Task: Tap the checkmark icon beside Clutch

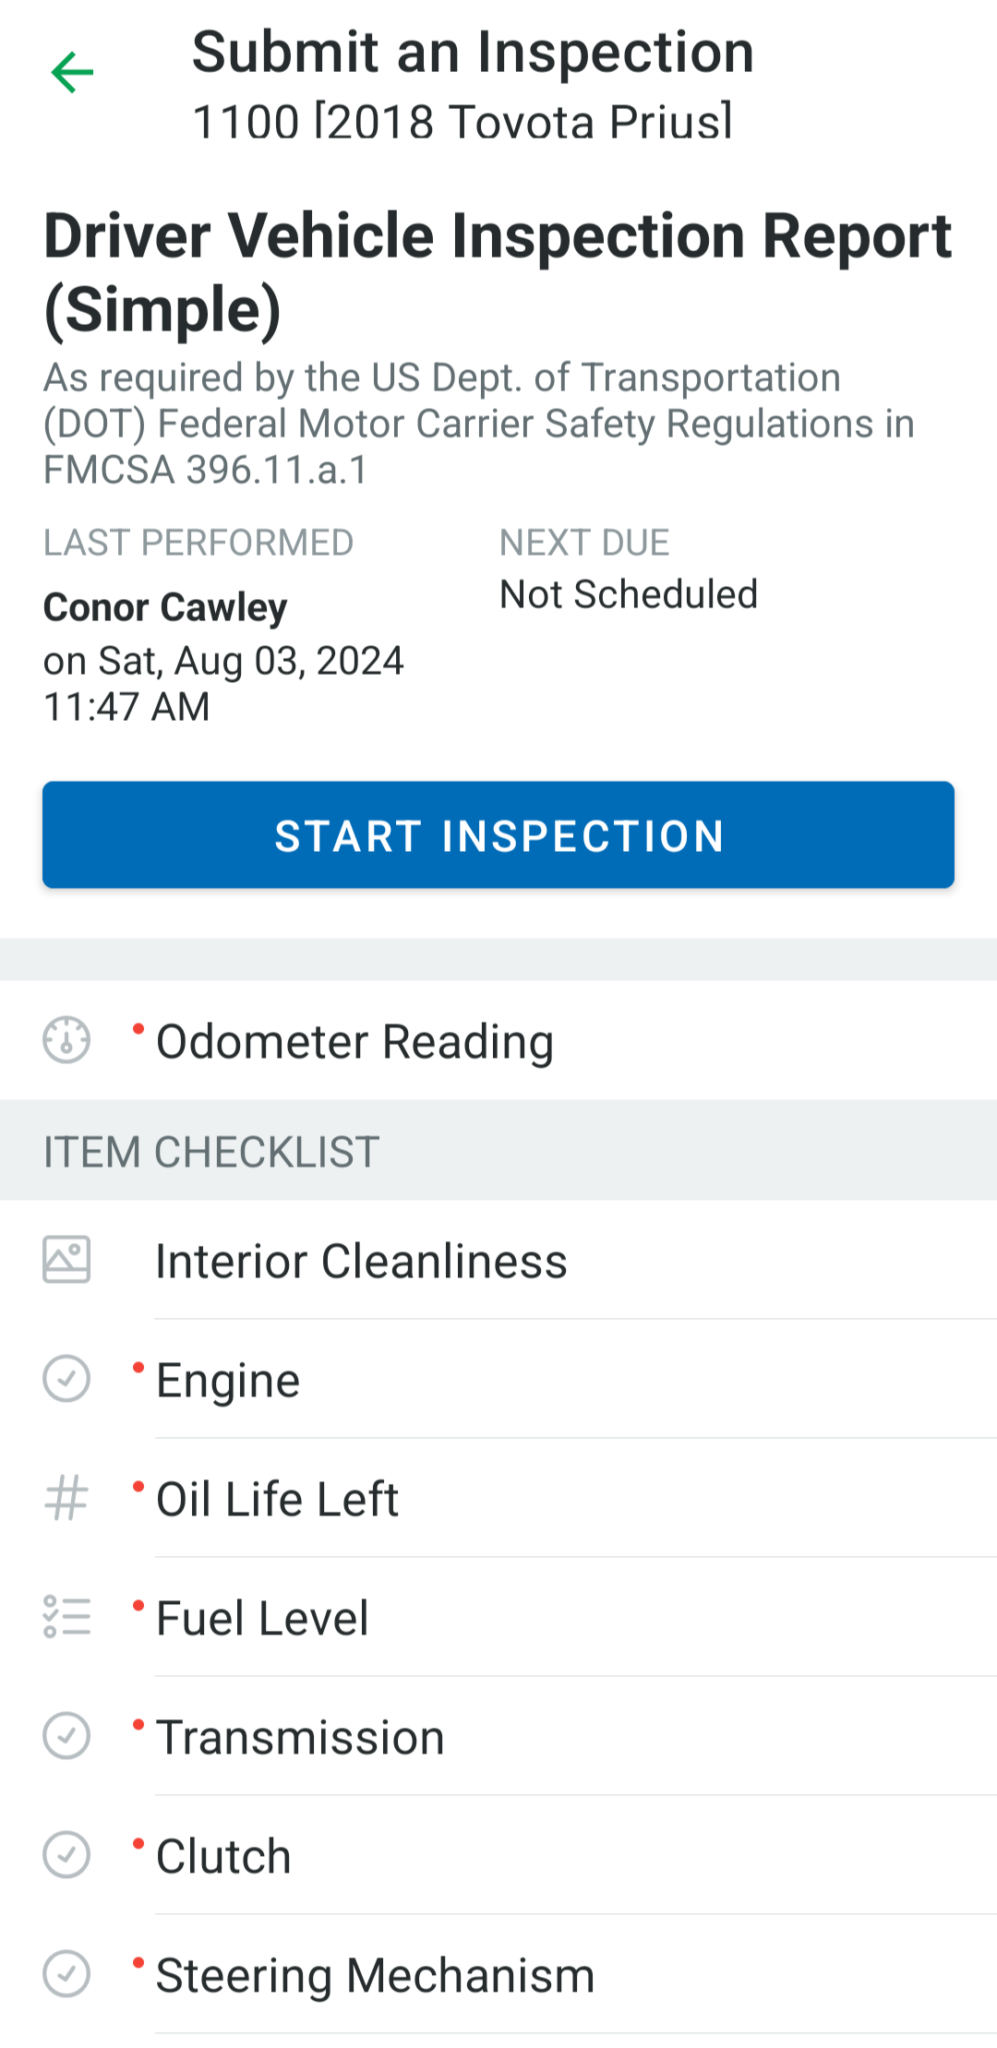Action: [66, 1855]
